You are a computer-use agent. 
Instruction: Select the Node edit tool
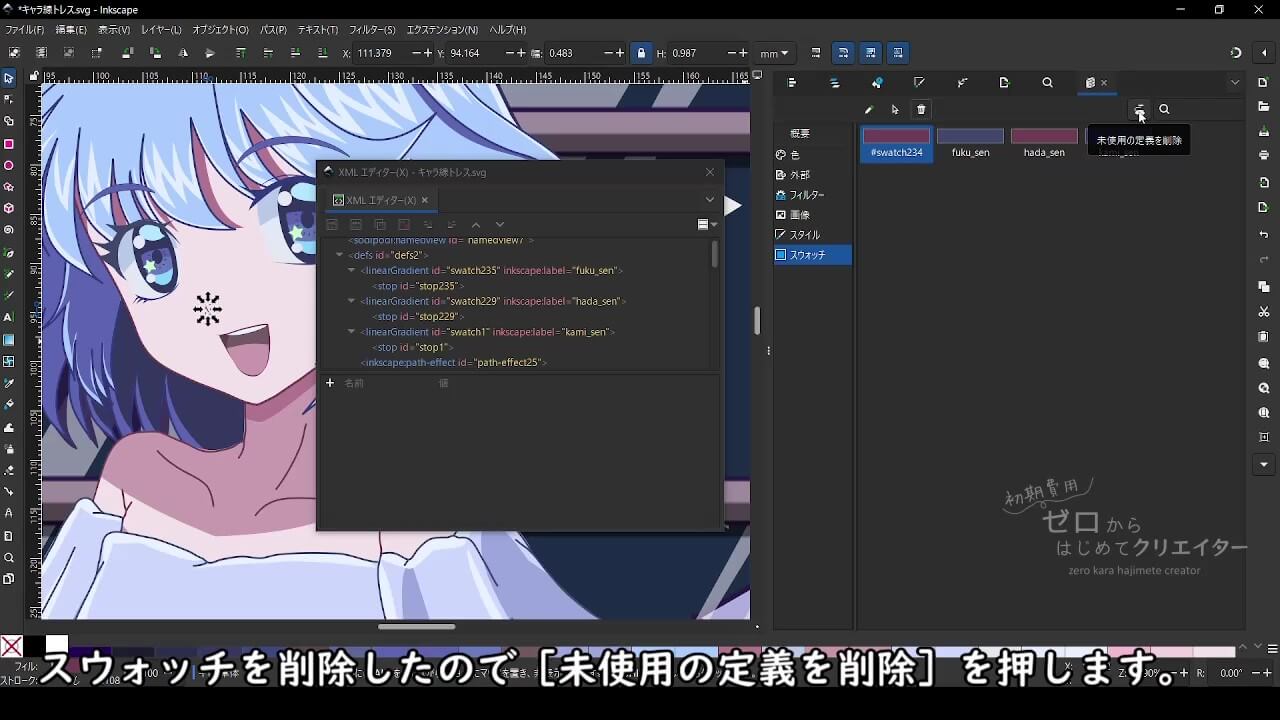coord(9,99)
